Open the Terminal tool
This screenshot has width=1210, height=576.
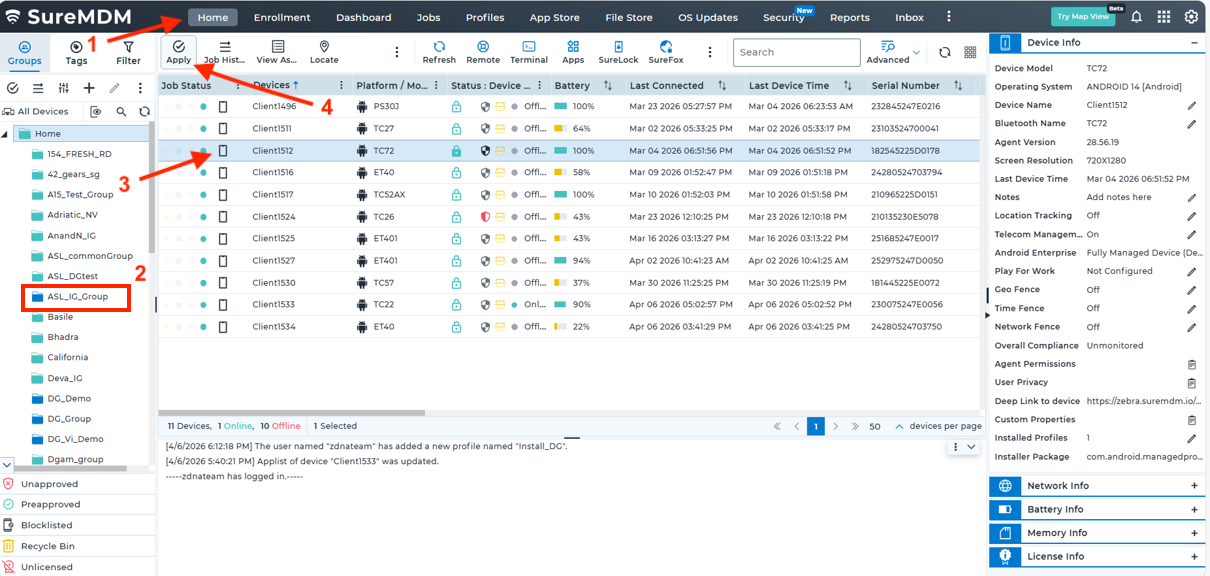pos(529,52)
